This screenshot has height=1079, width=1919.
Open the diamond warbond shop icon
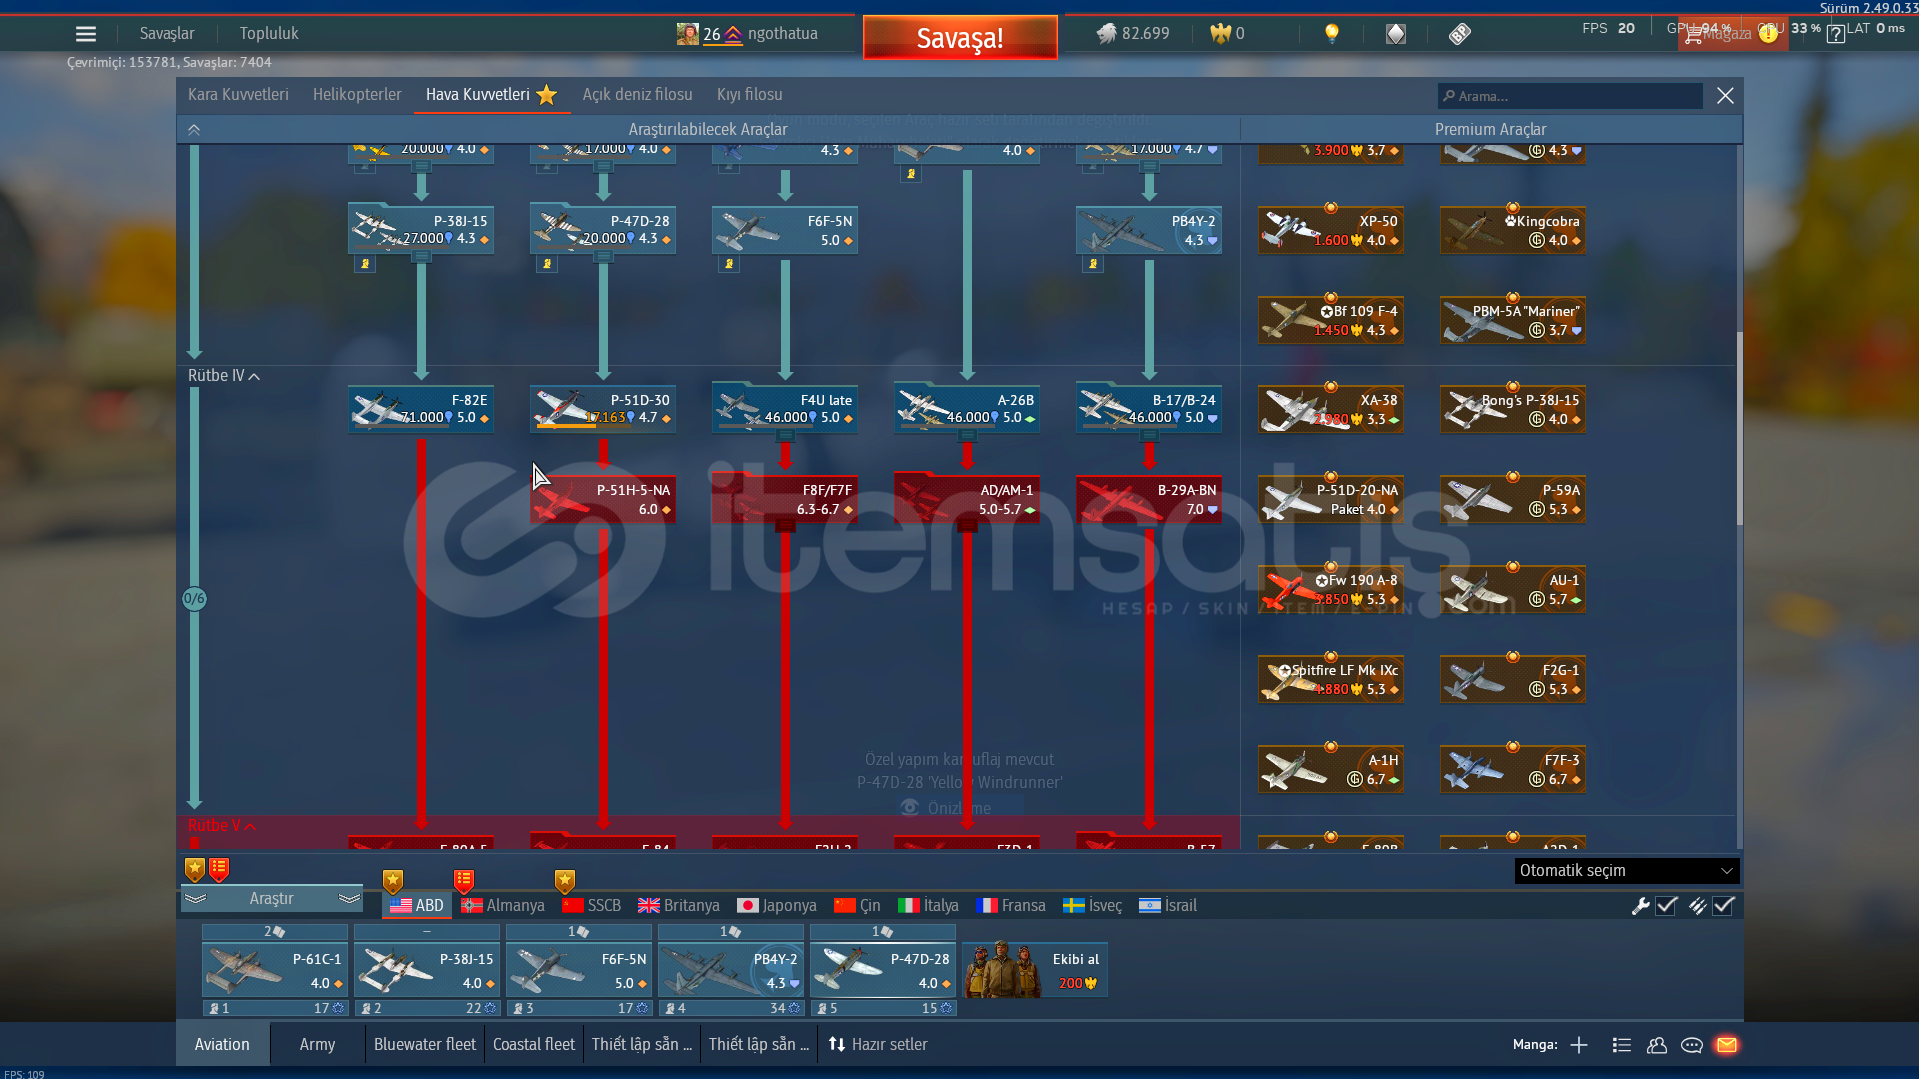click(1396, 34)
